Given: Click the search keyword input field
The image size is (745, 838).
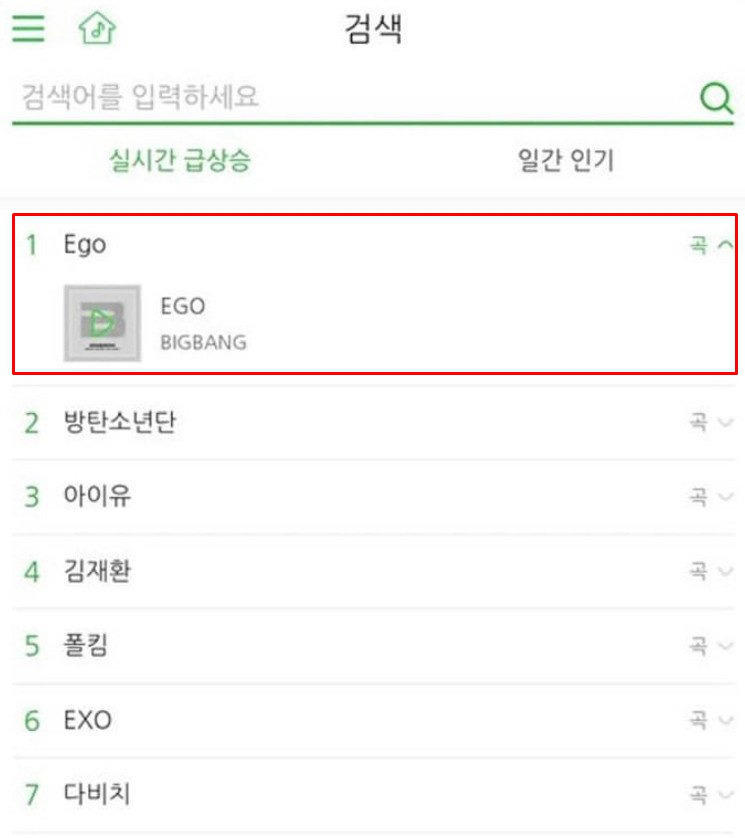Looking at the screenshot, I should tap(353, 97).
